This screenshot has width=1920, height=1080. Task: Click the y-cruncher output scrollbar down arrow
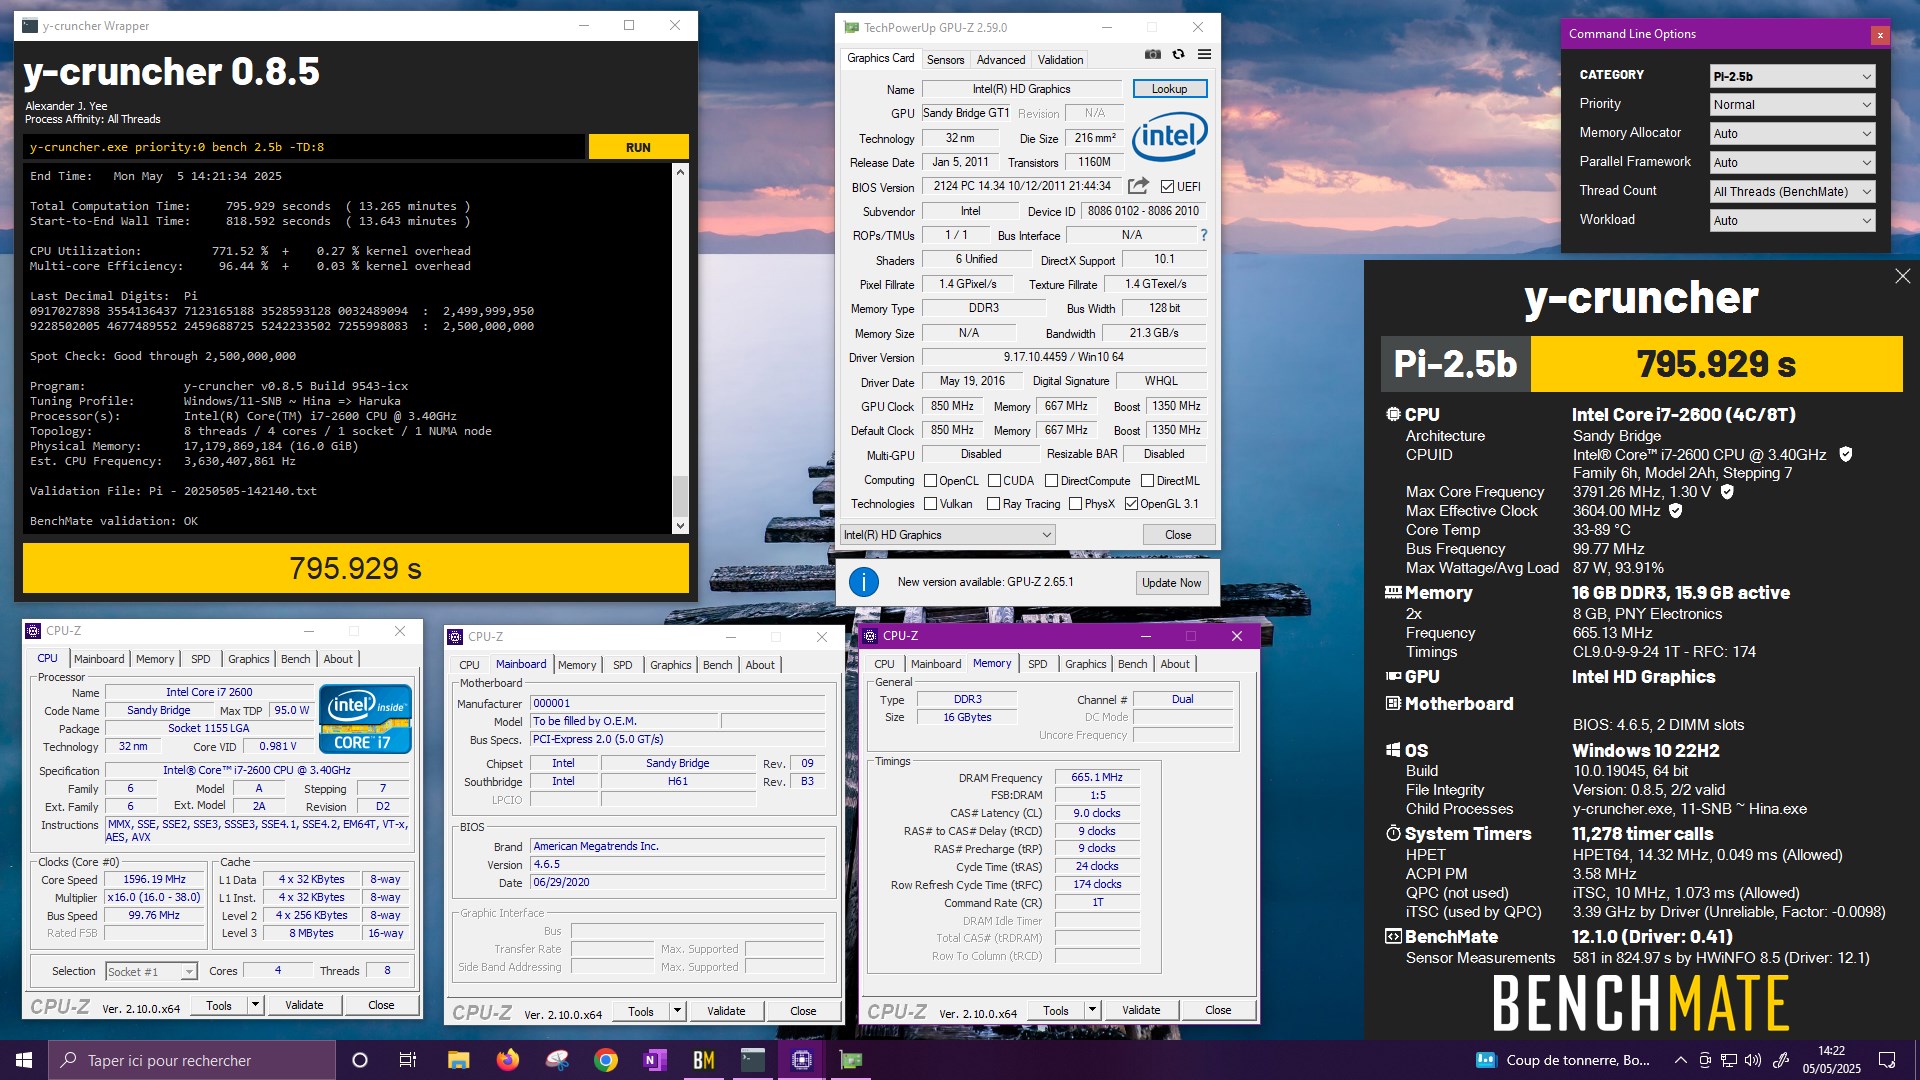(x=680, y=526)
